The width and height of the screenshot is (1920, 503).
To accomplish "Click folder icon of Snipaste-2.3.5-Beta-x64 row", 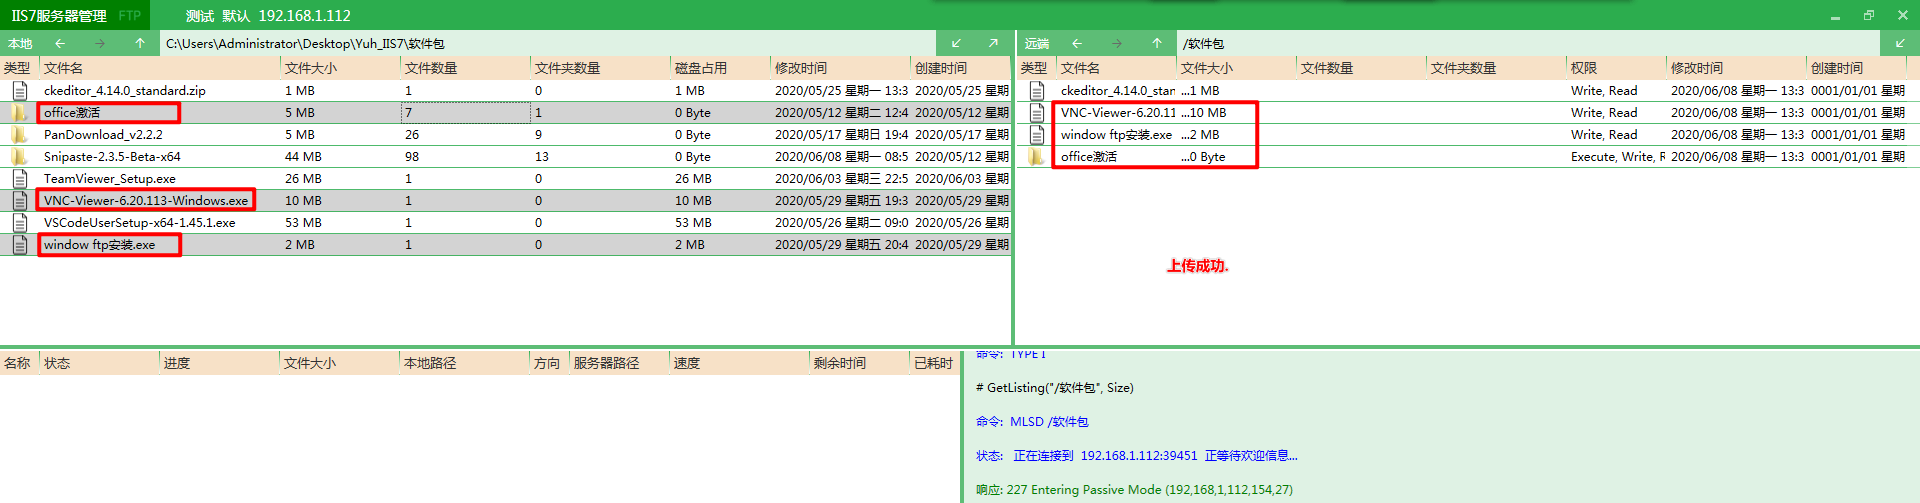I will pyautogui.click(x=19, y=156).
